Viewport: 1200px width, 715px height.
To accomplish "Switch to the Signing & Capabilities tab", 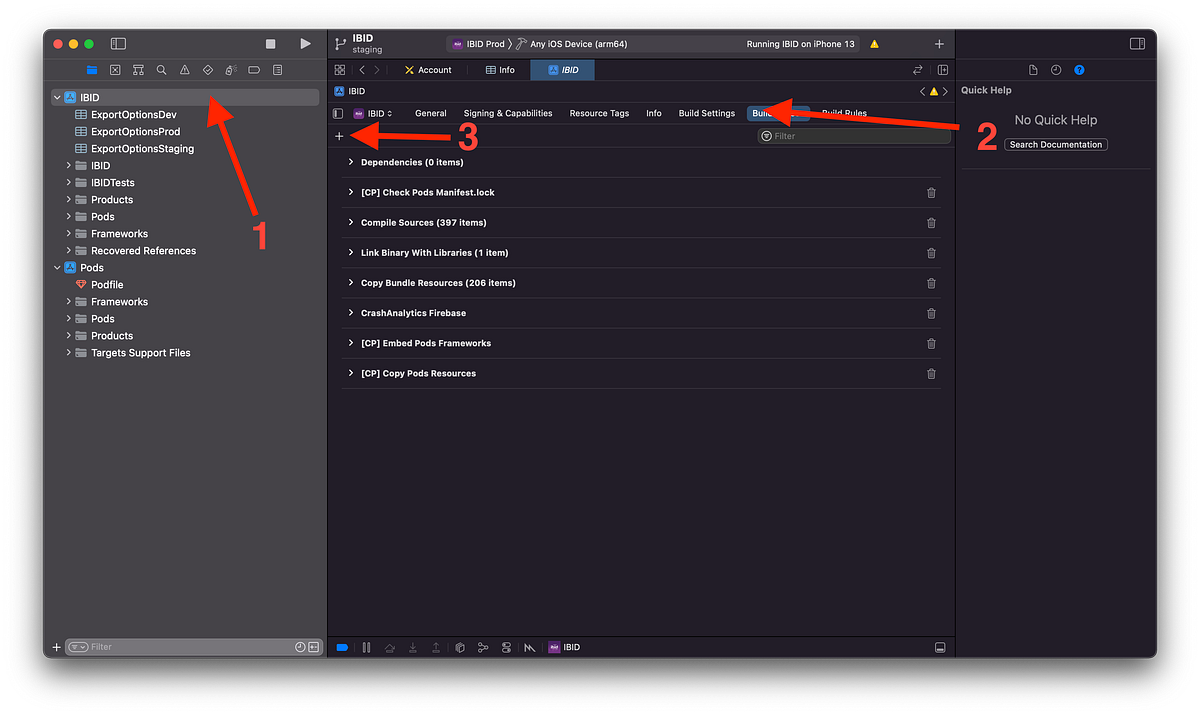I will [x=508, y=113].
